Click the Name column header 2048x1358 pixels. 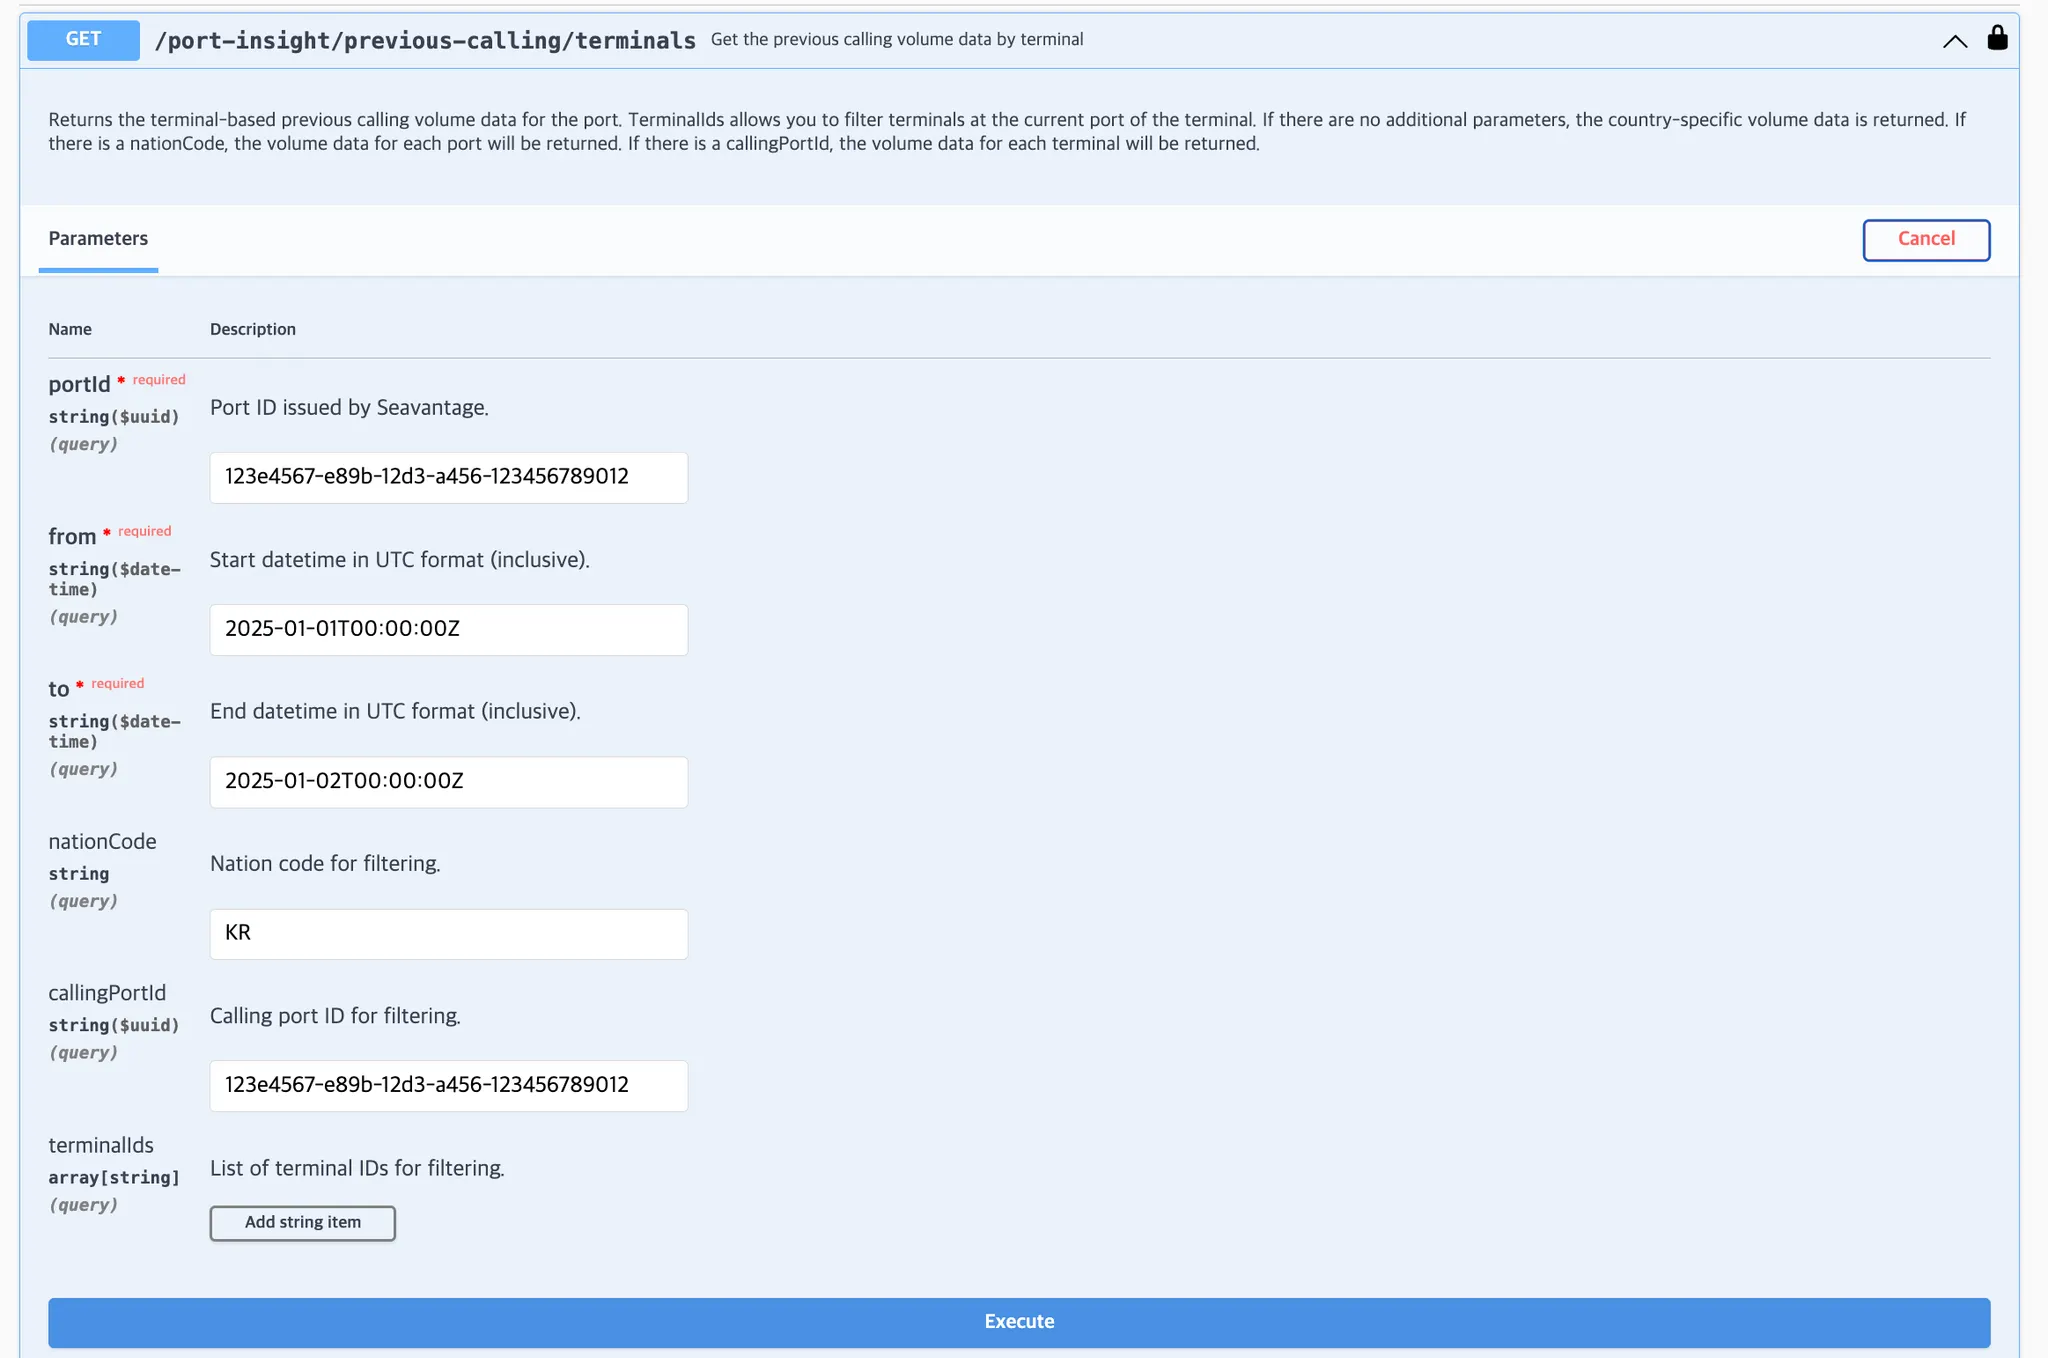[70, 329]
